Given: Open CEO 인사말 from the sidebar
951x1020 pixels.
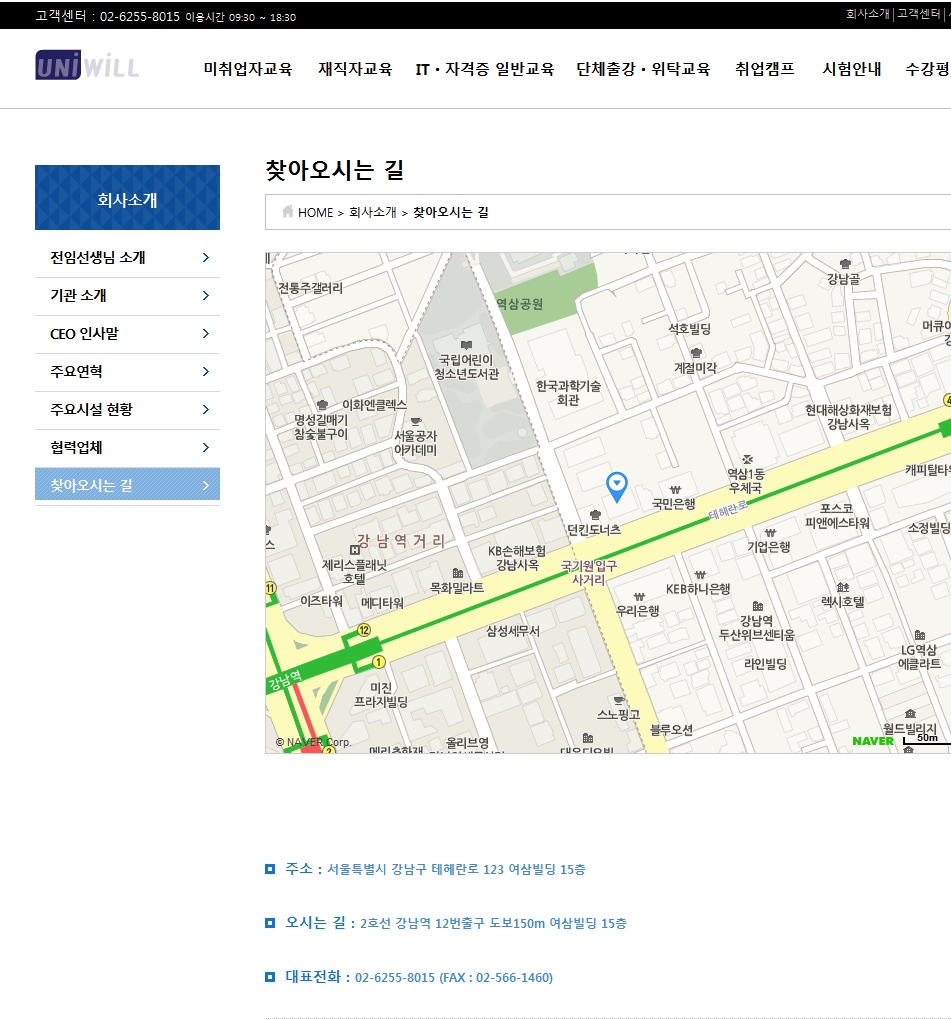Looking at the screenshot, I should 127,334.
